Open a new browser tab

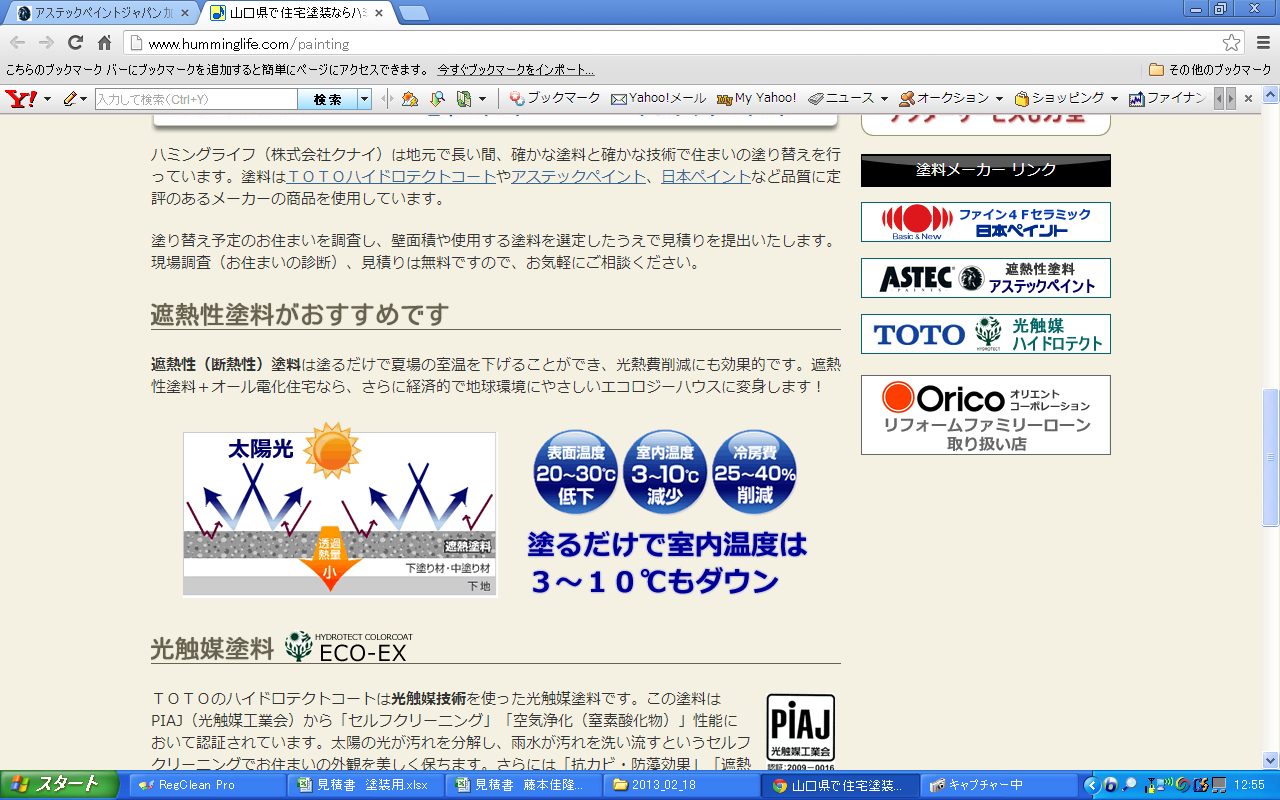pos(414,13)
